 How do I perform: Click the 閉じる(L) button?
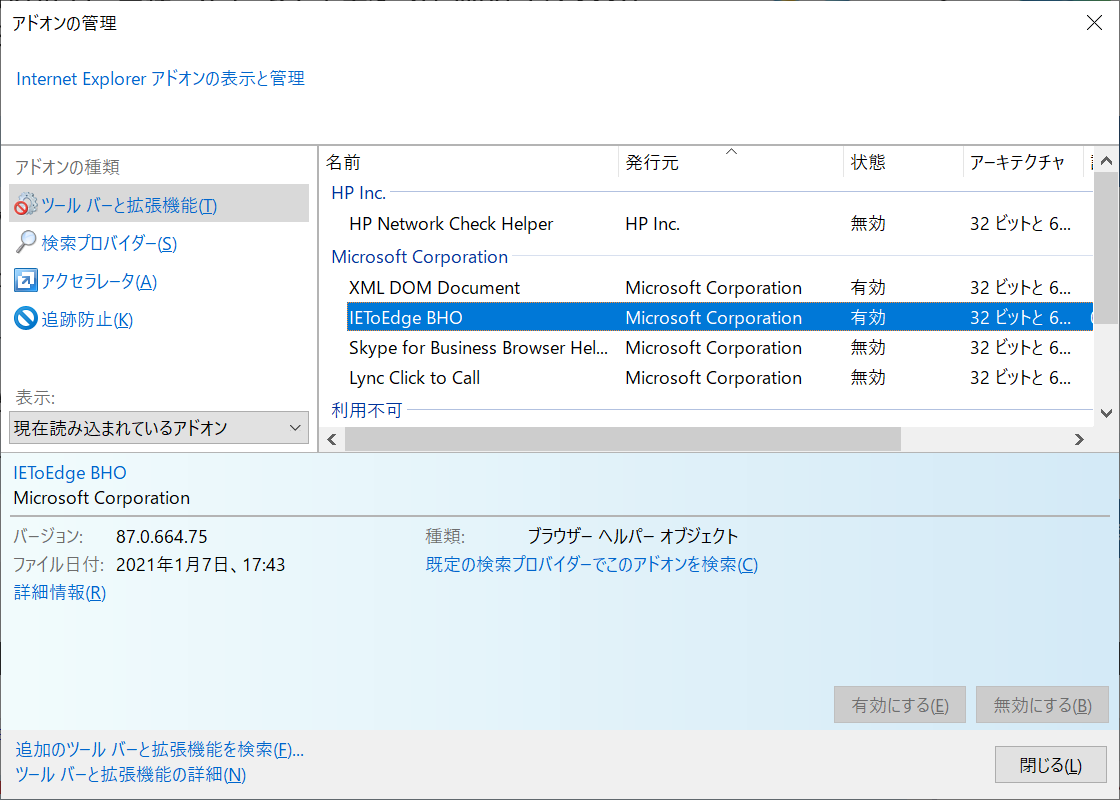[x=1051, y=765]
